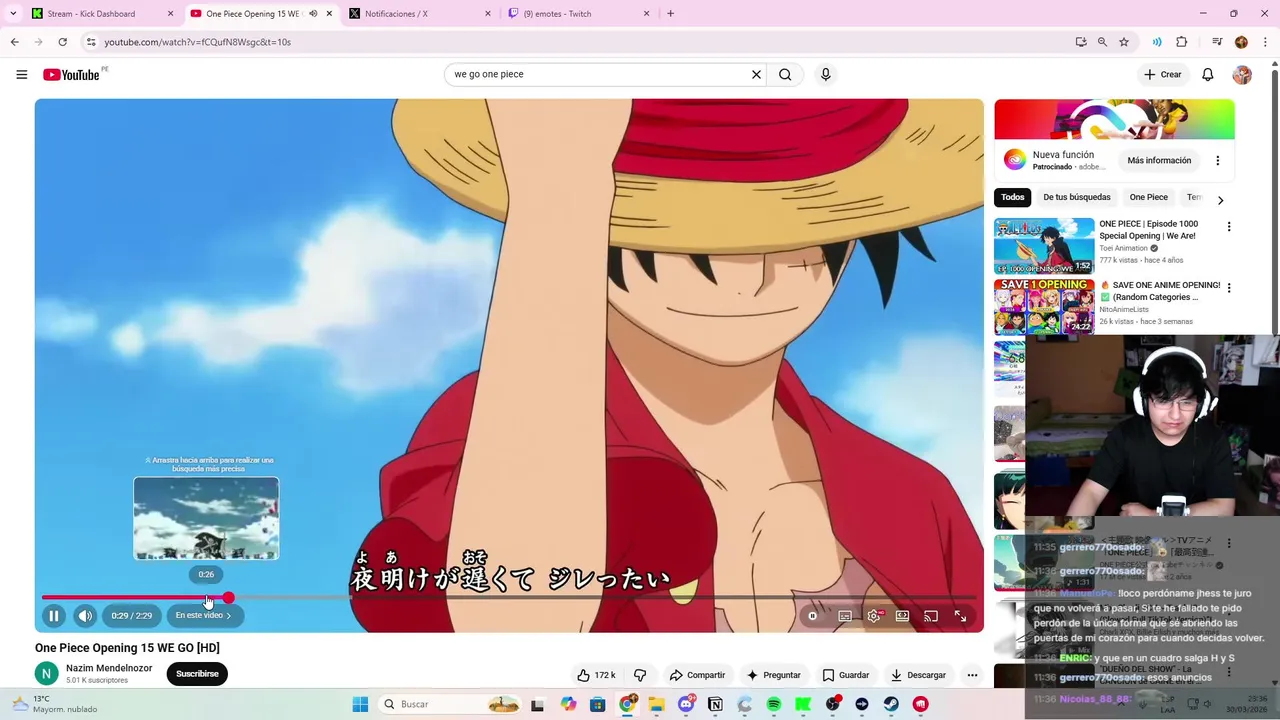1280x720 pixels.
Task: Open Chrome three-dot menu
Action: 1266,42
